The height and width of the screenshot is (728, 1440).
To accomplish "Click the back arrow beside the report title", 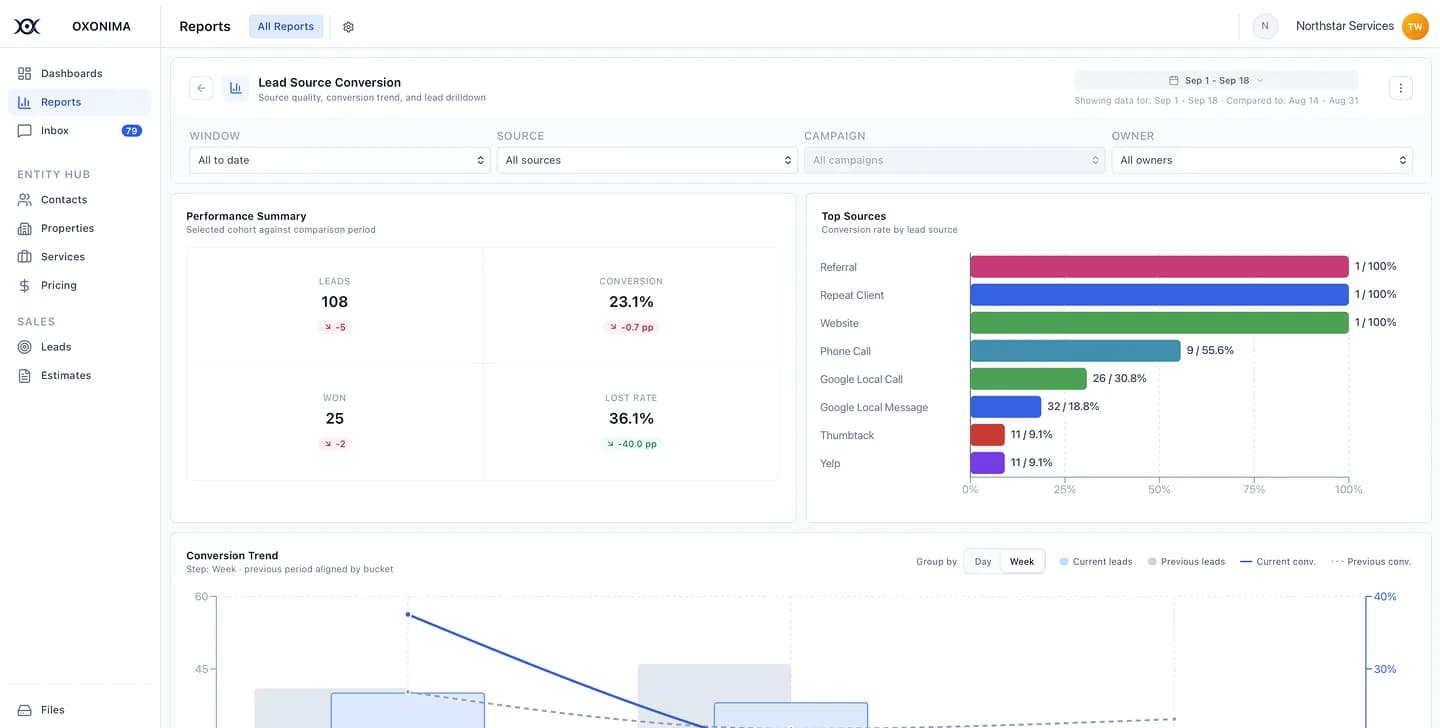I will [201, 88].
